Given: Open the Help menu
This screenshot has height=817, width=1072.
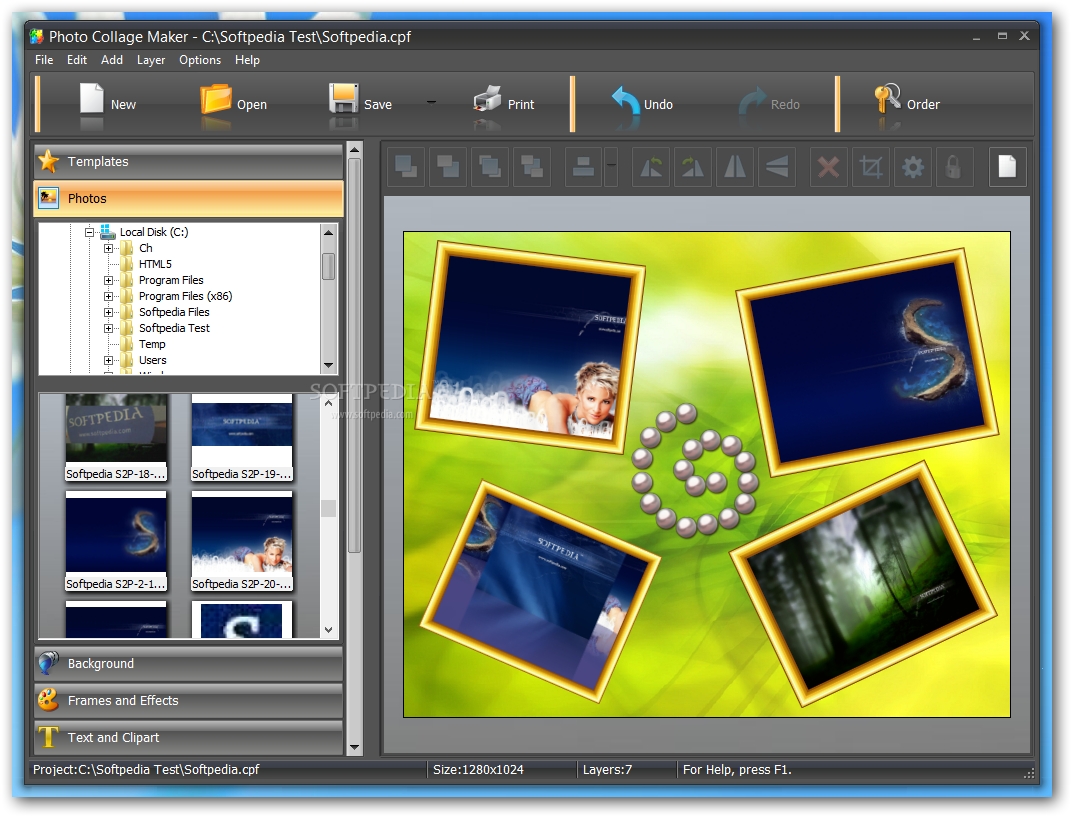Looking at the screenshot, I should click(247, 60).
